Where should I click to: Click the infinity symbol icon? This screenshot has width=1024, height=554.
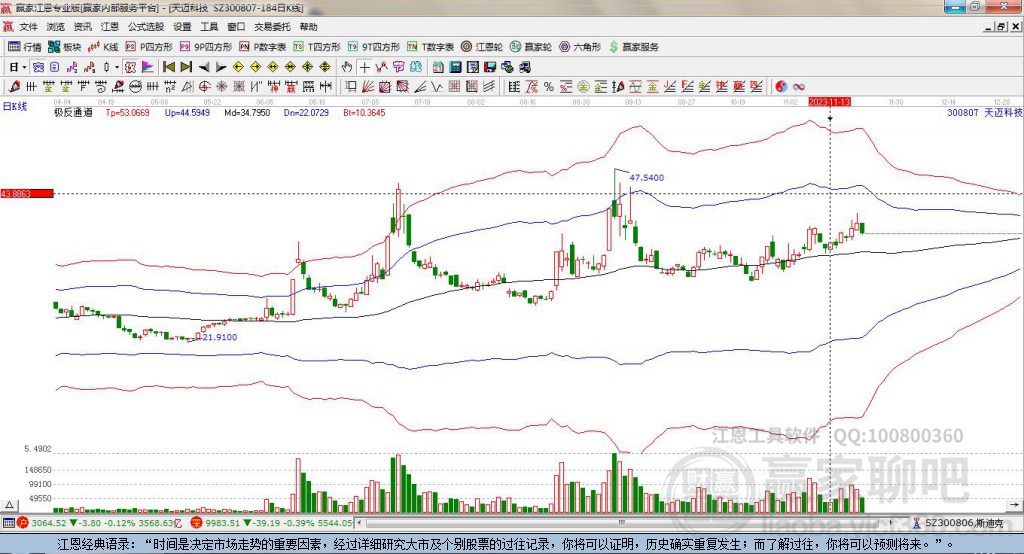799,86
